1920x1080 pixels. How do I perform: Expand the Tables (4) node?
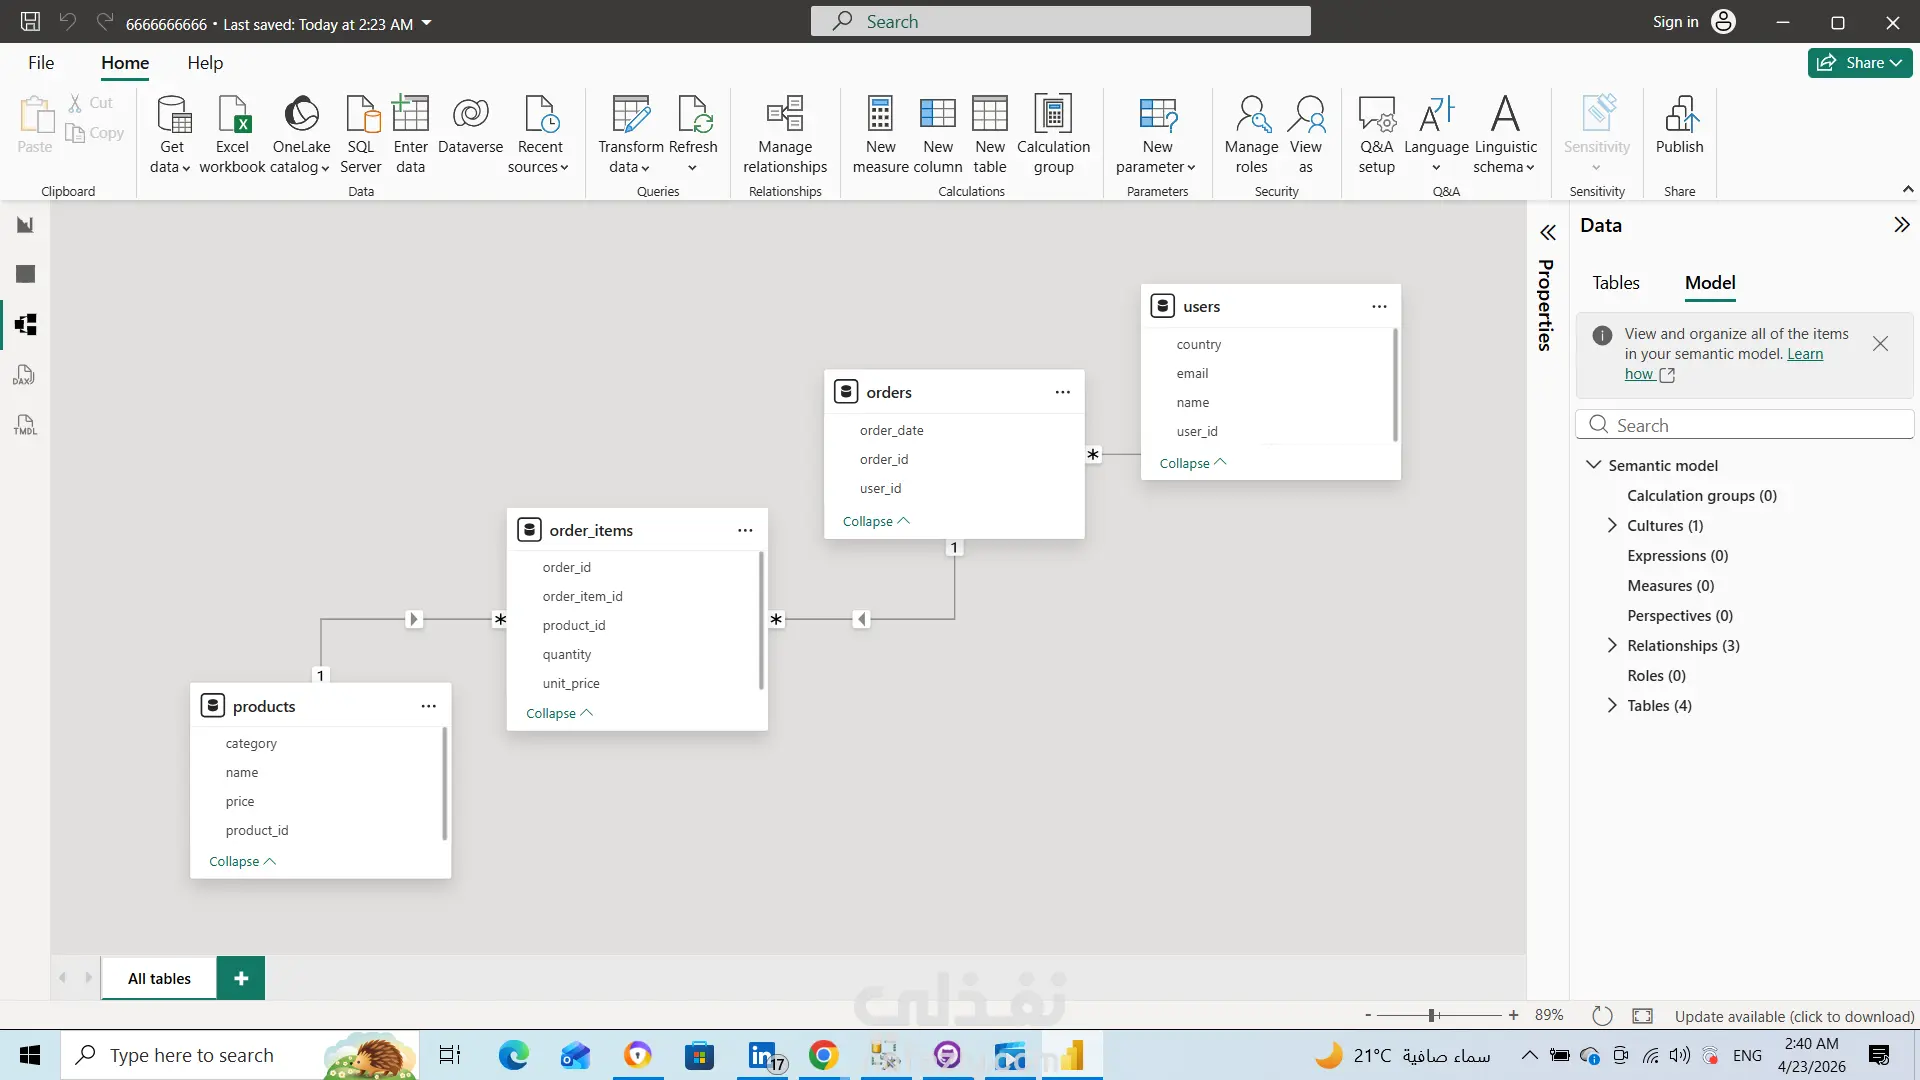click(1611, 705)
